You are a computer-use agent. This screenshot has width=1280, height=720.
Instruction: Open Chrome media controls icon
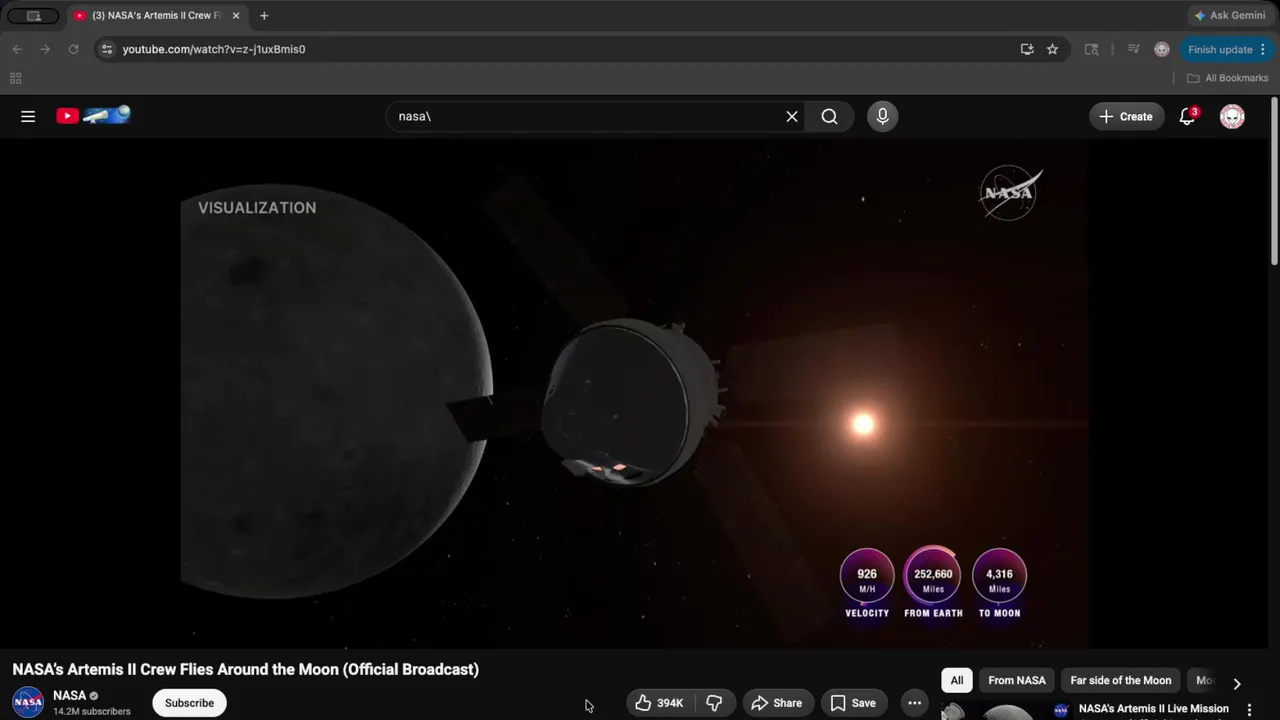(x=1133, y=49)
